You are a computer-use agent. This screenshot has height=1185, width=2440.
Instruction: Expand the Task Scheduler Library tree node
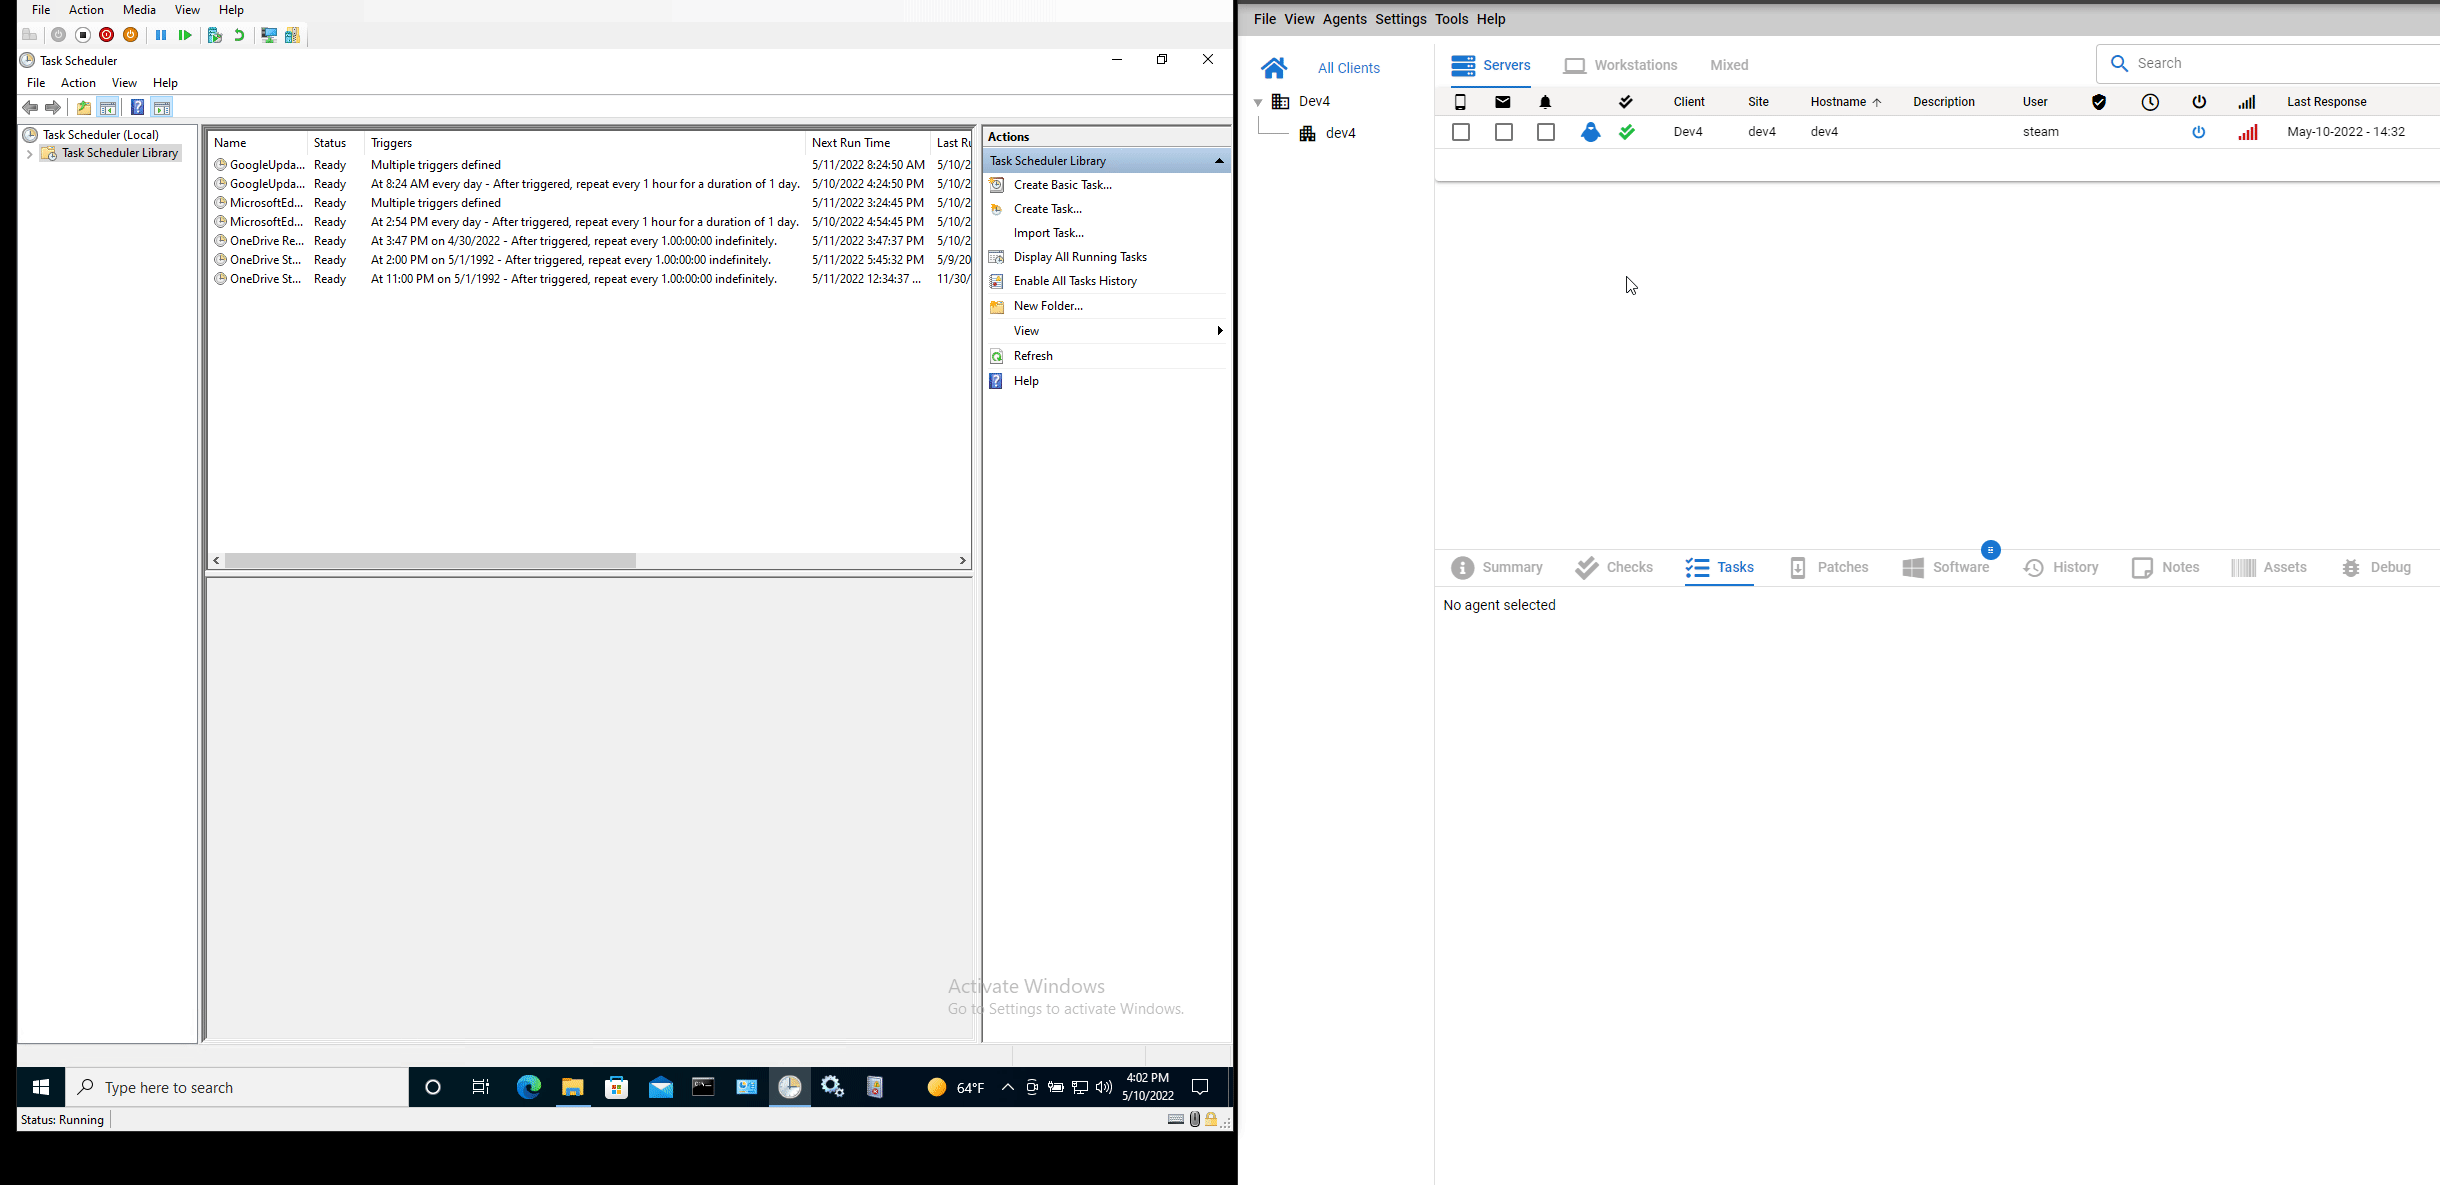click(x=29, y=154)
